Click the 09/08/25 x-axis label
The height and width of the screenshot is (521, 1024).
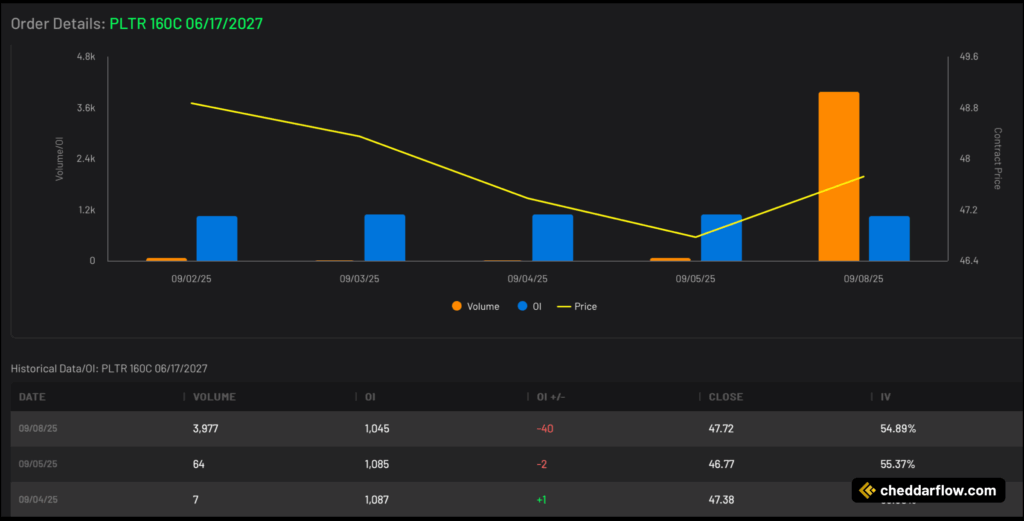(863, 279)
